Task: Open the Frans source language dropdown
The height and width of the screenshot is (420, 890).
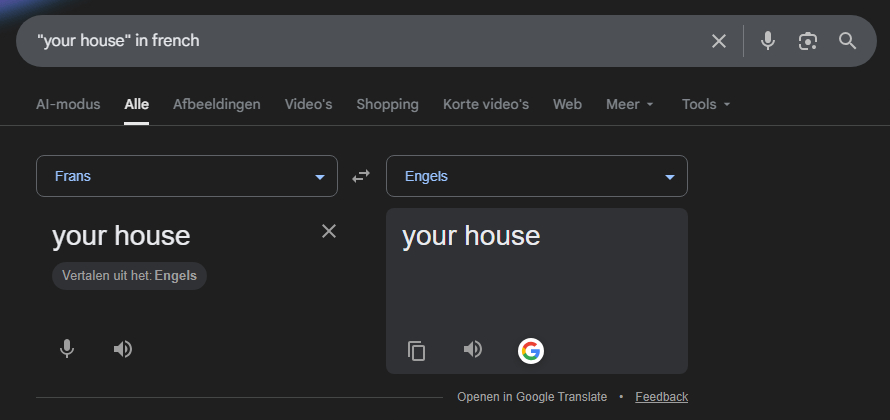Action: [x=187, y=176]
